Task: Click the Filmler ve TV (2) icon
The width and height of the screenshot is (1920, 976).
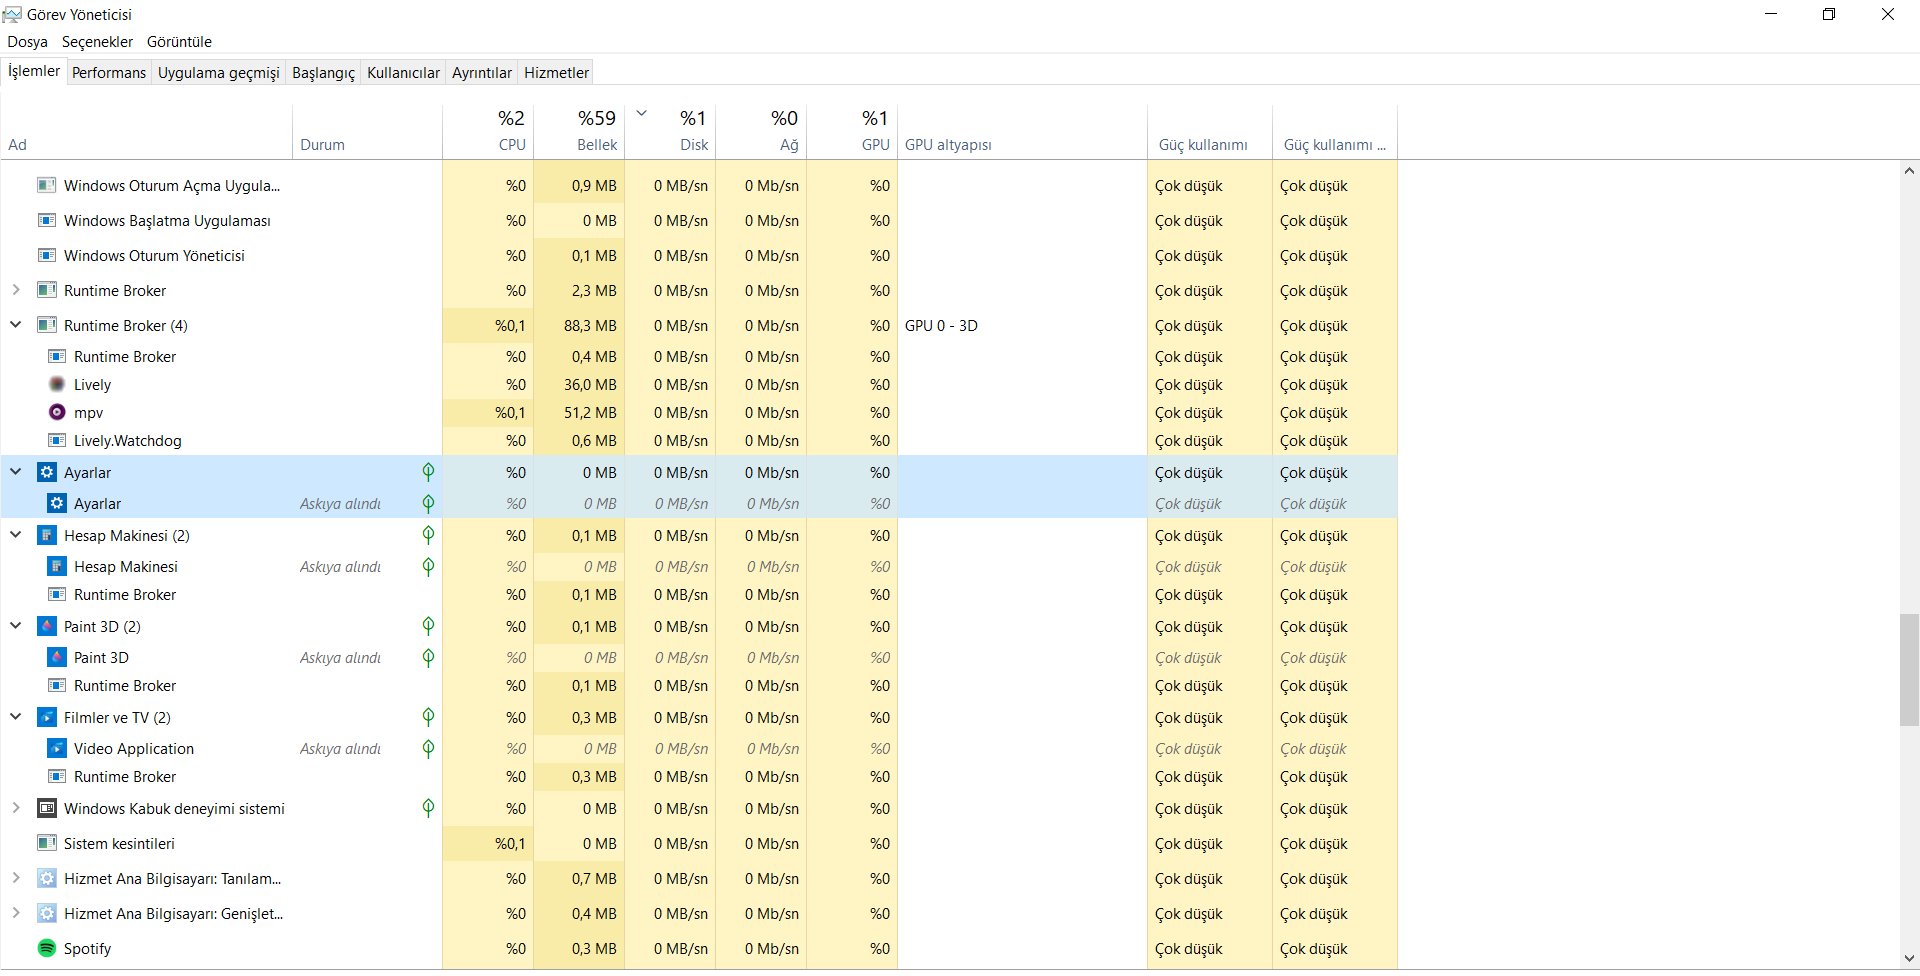Action: coord(47,717)
